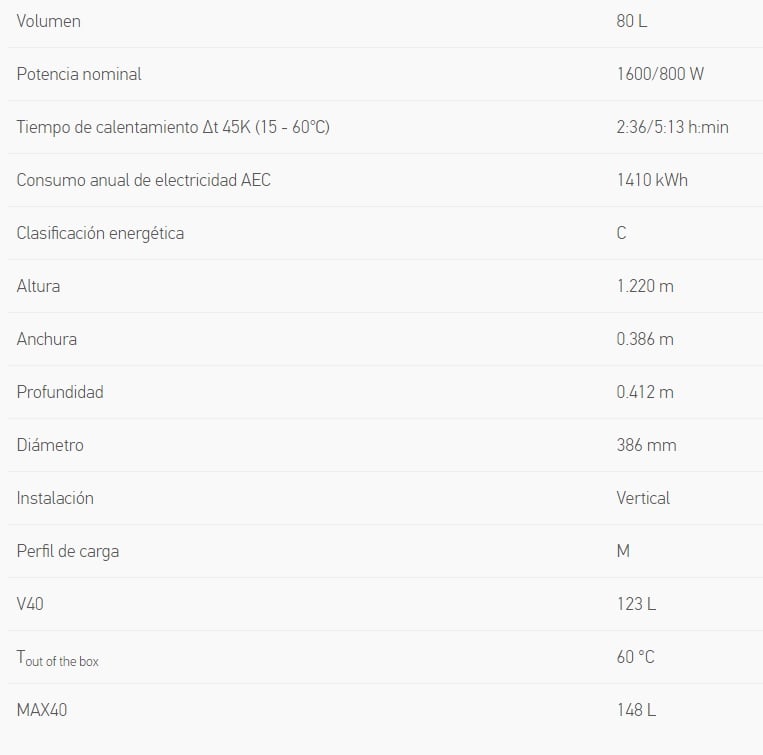Click the Perfil de carga label
Viewport: 763px width, 755px height.
point(68,552)
